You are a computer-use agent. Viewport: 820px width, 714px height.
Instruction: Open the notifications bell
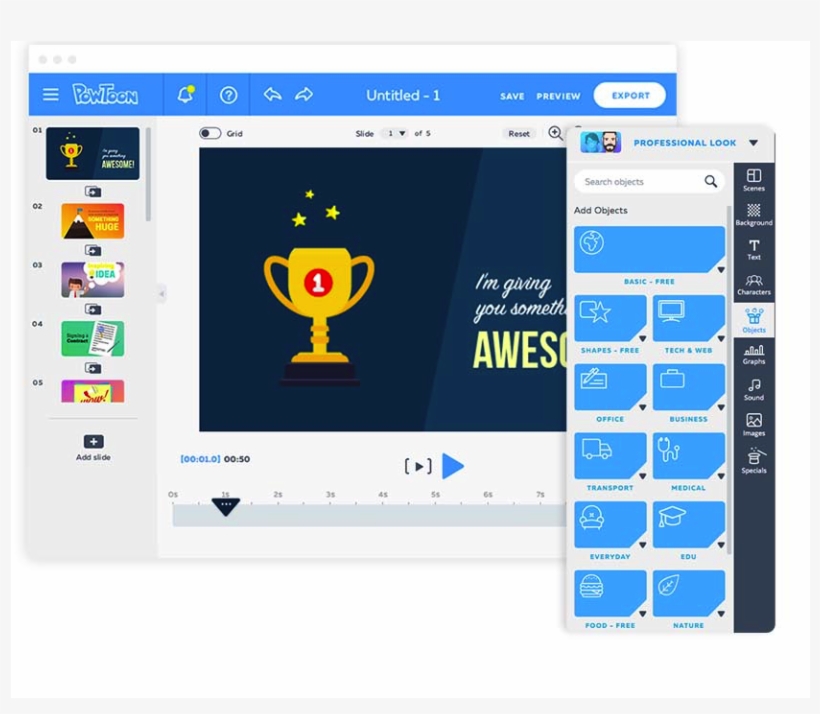pos(185,95)
